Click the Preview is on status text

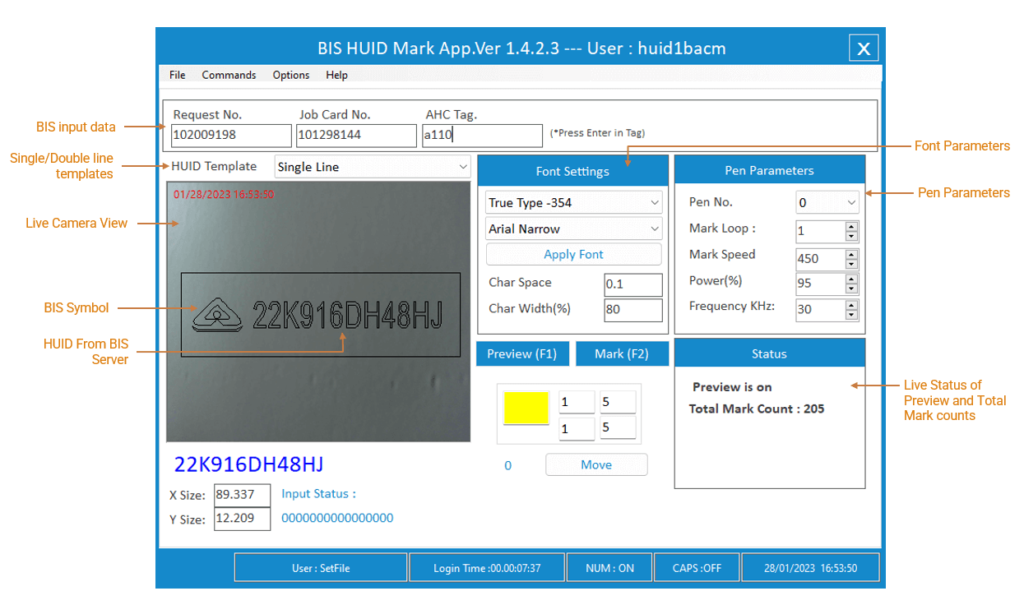click(732, 387)
